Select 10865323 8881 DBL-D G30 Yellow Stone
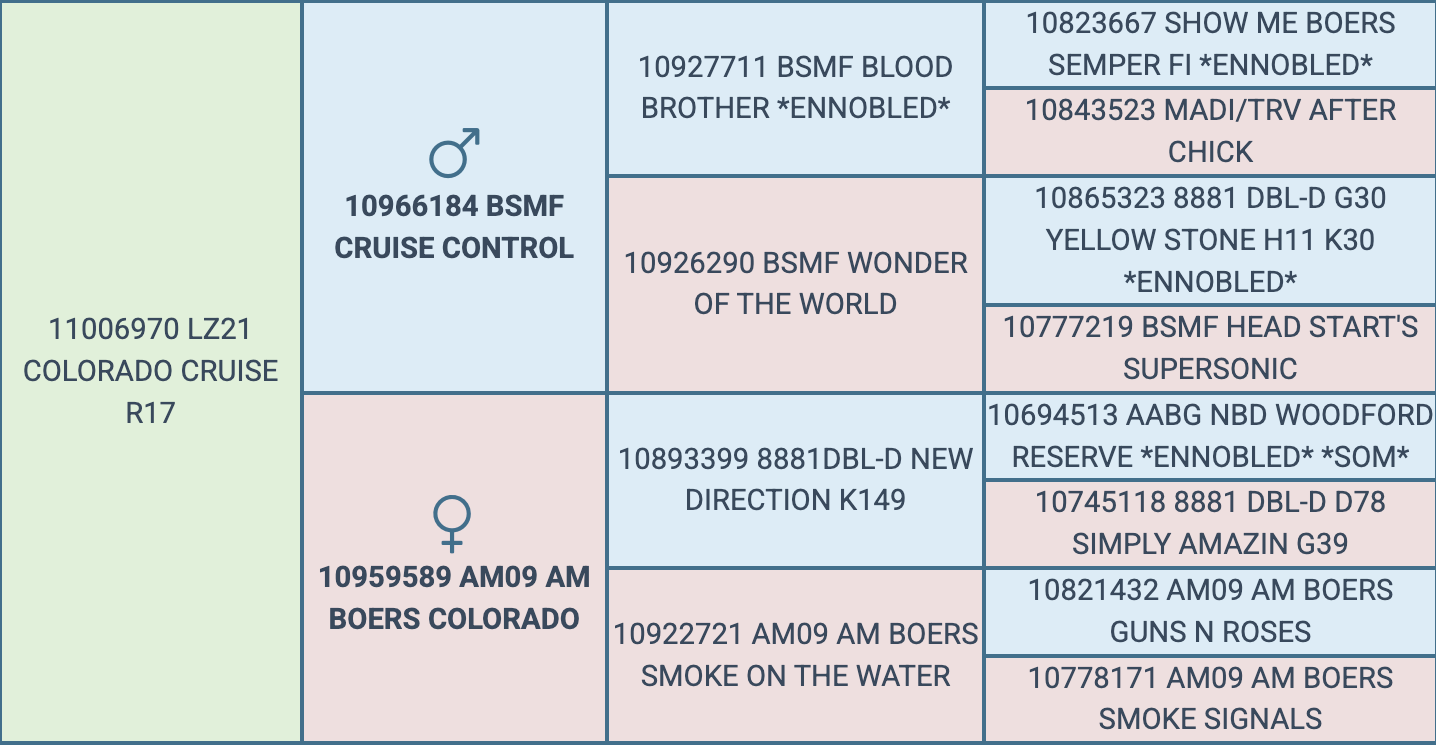The height and width of the screenshot is (746, 1436). click(x=1210, y=240)
